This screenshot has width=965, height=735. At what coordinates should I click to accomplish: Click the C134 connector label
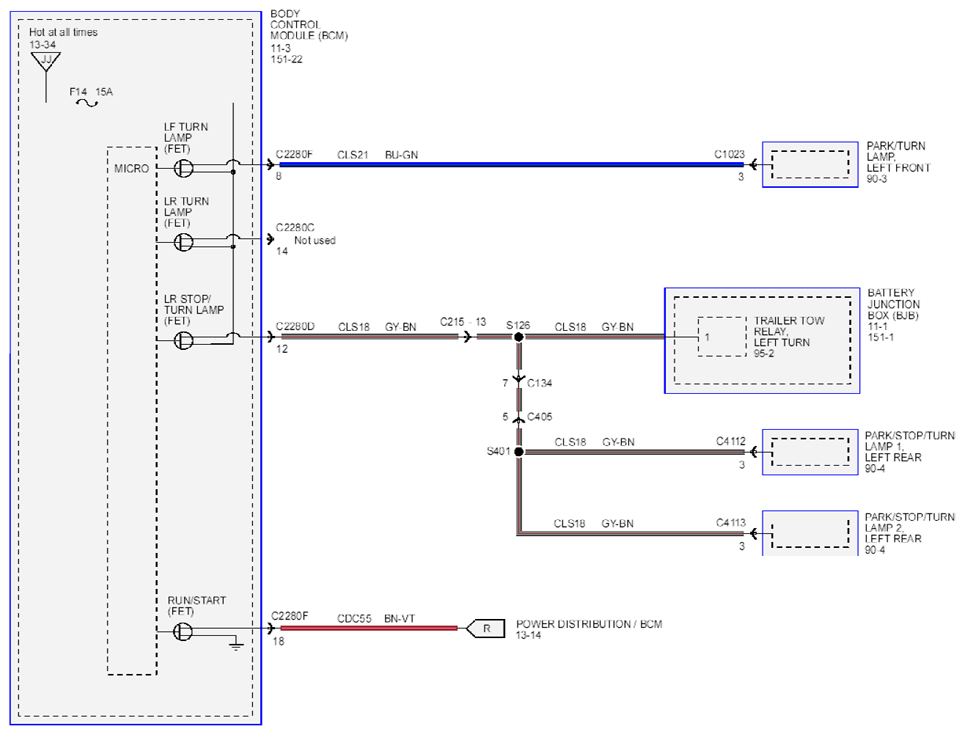(540, 383)
